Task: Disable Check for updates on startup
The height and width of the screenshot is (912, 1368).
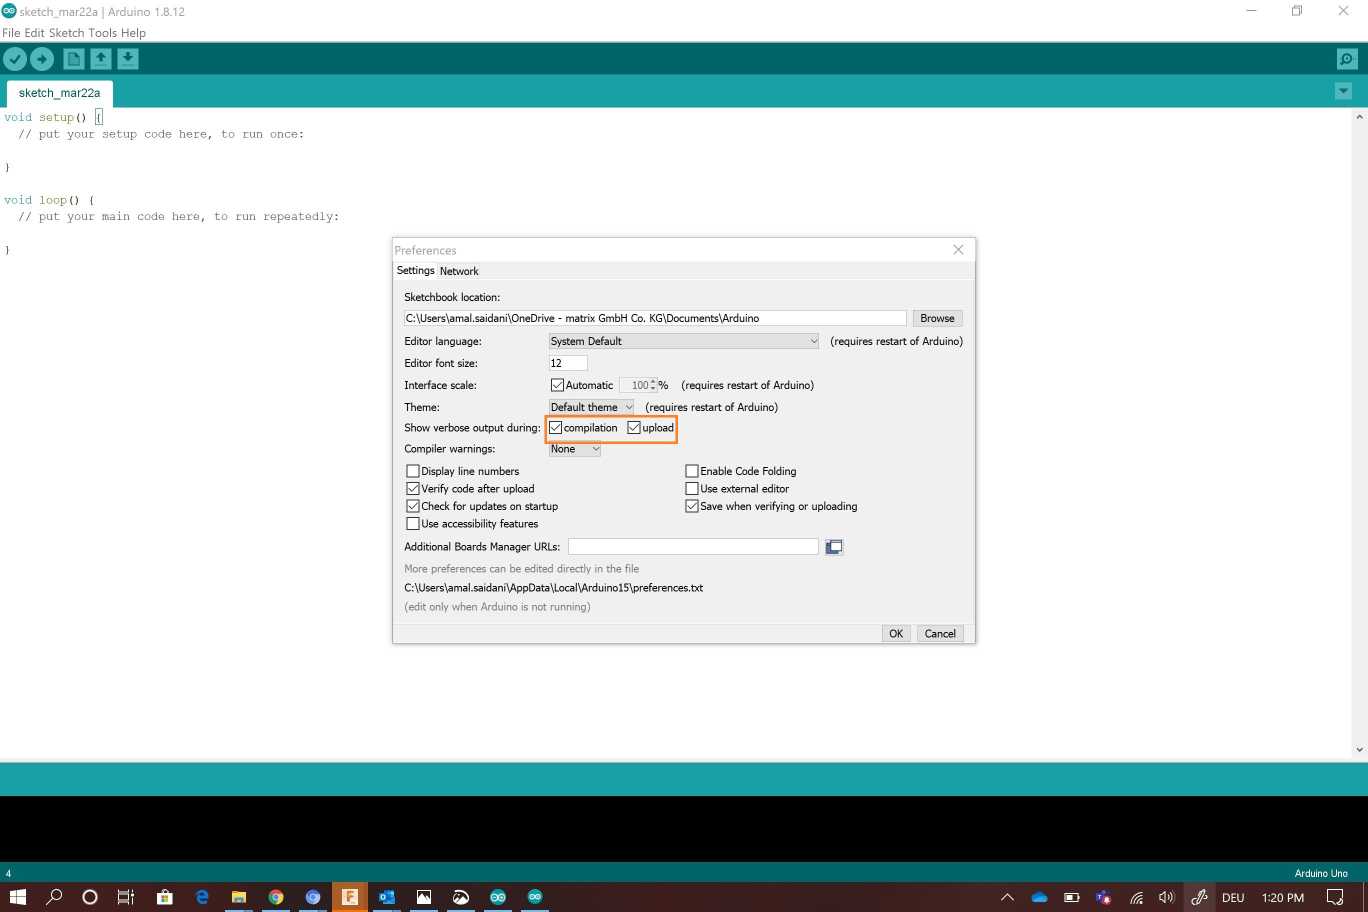Action: (412, 506)
